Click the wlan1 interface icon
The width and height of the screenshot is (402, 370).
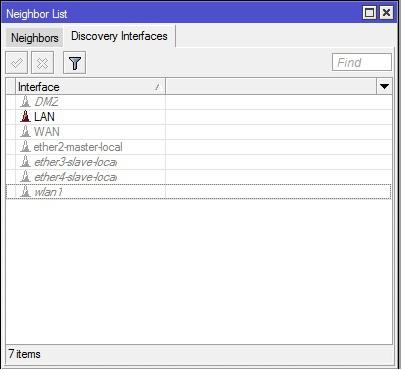(x=25, y=192)
